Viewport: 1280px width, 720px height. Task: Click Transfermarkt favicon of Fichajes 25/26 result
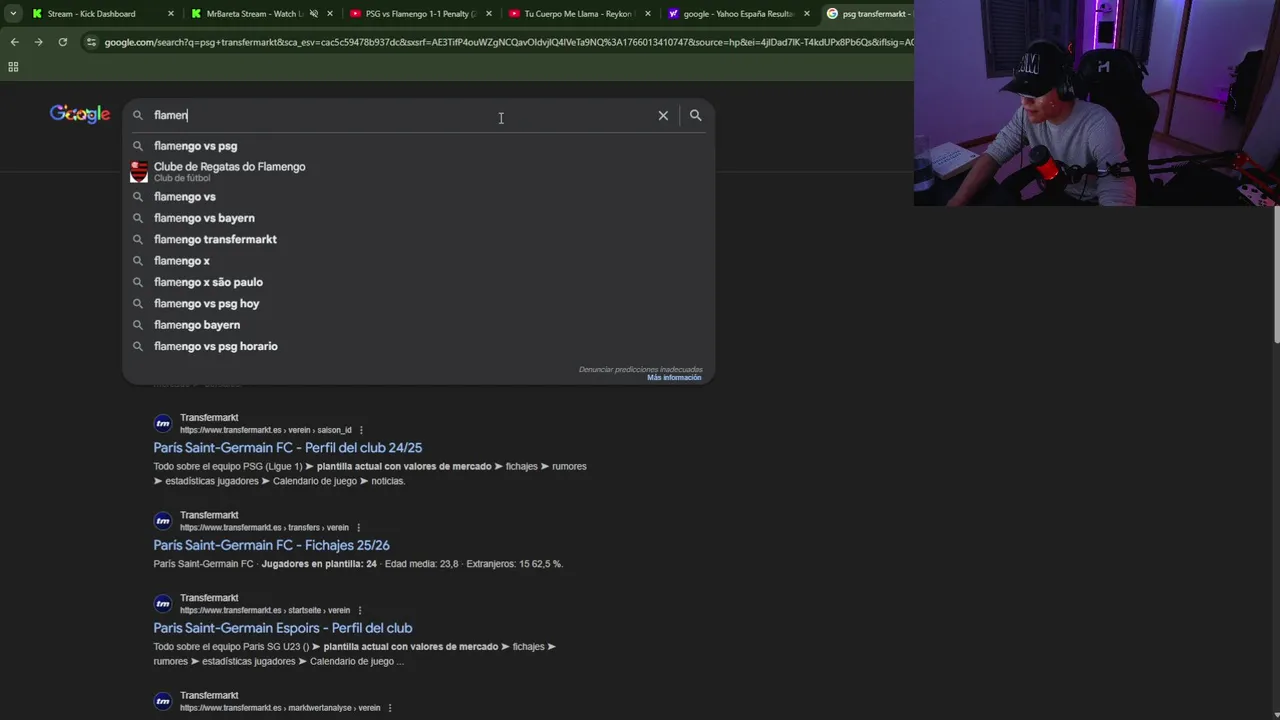click(x=163, y=521)
